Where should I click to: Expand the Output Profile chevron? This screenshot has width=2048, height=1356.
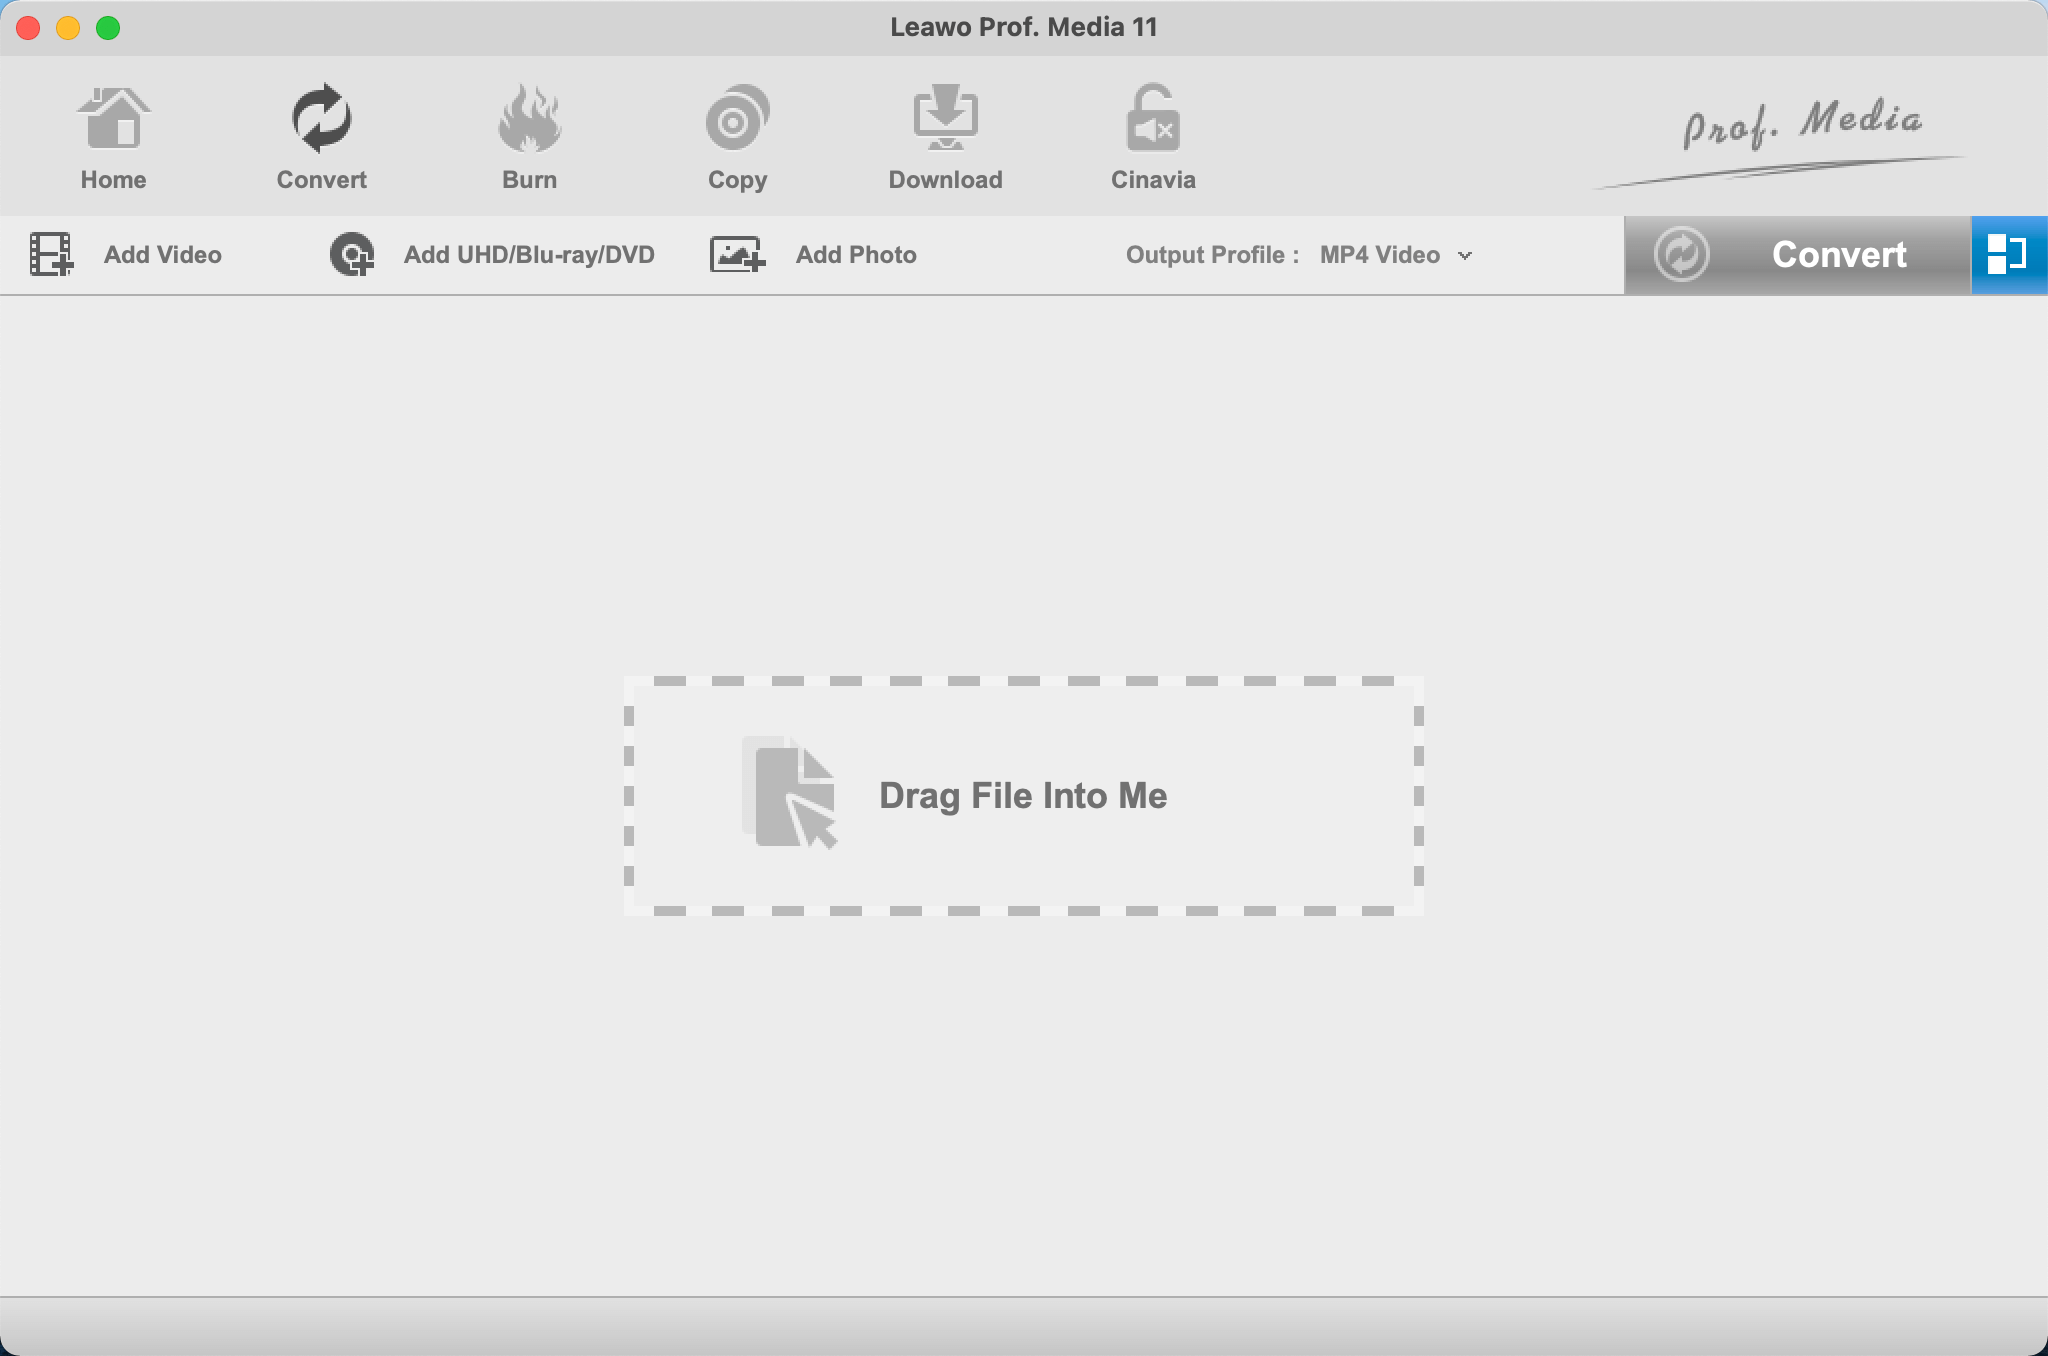[1466, 256]
